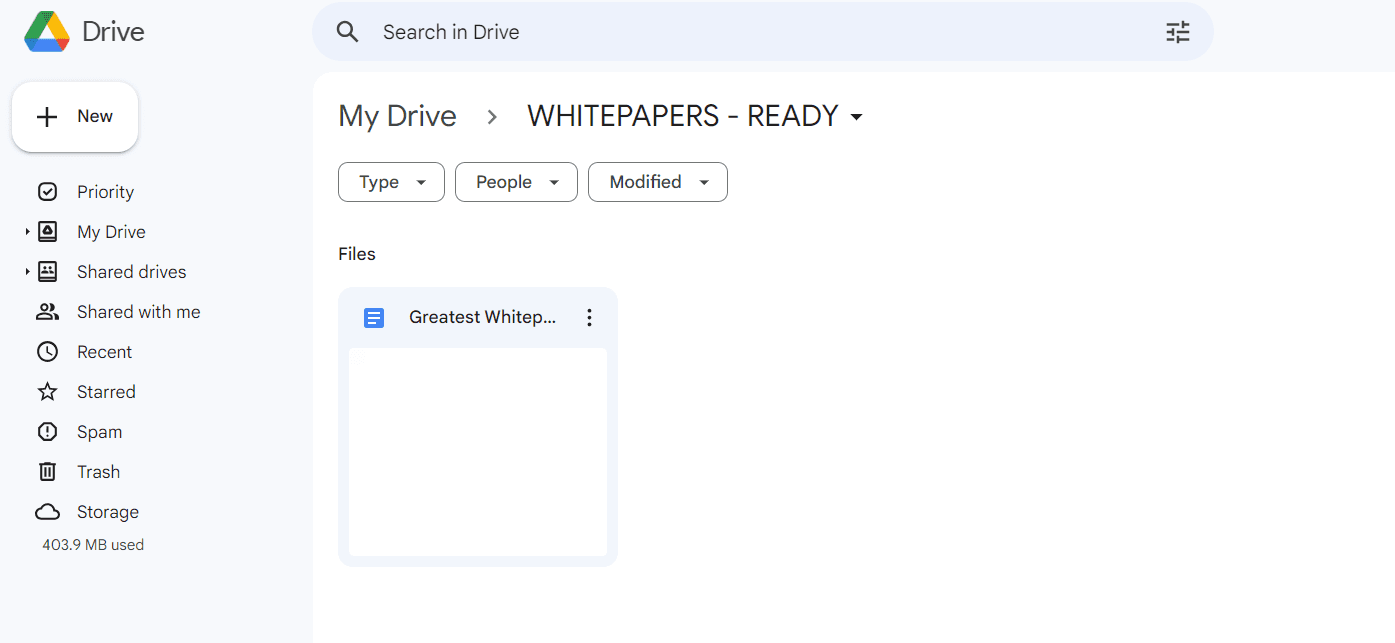This screenshot has height=643, width=1395.
Task: Open the three-dot menu on Greatest Whitepaper
Action: click(589, 317)
